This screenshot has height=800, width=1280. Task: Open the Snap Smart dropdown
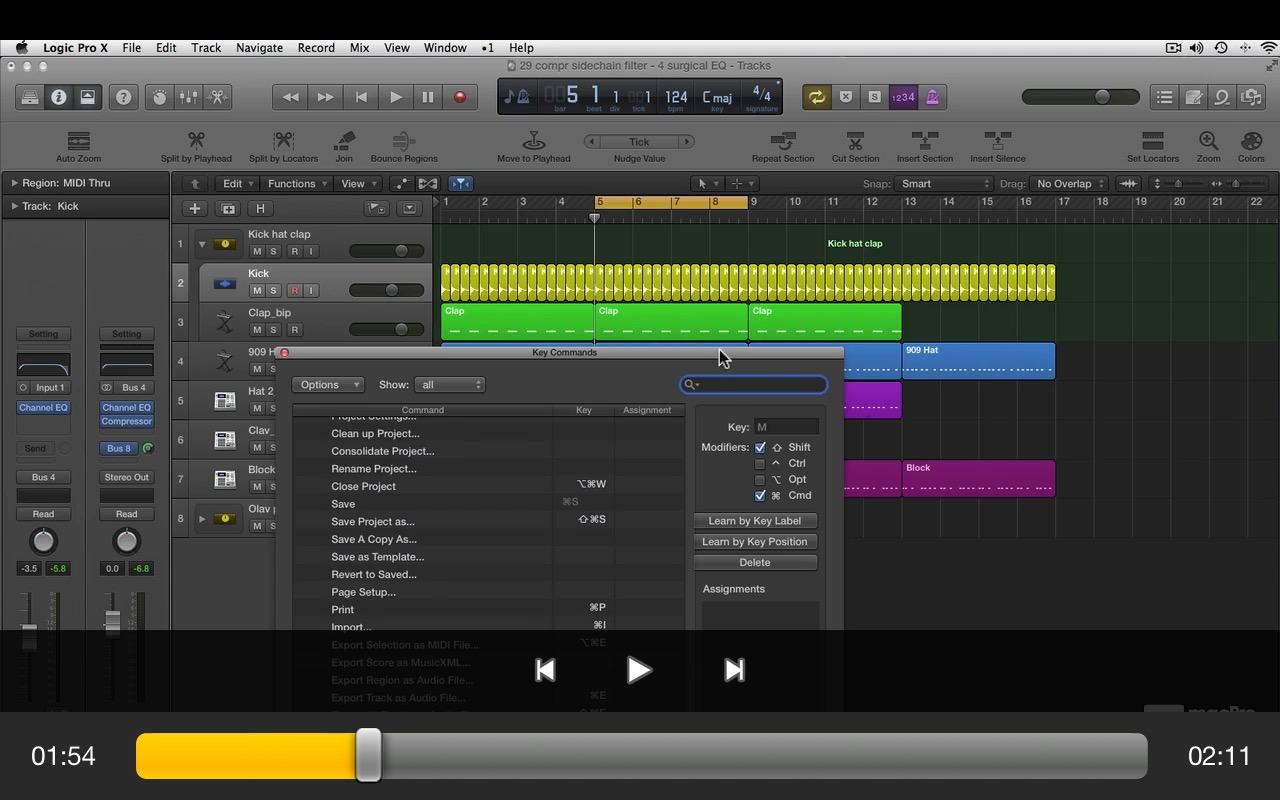click(944, 184)
